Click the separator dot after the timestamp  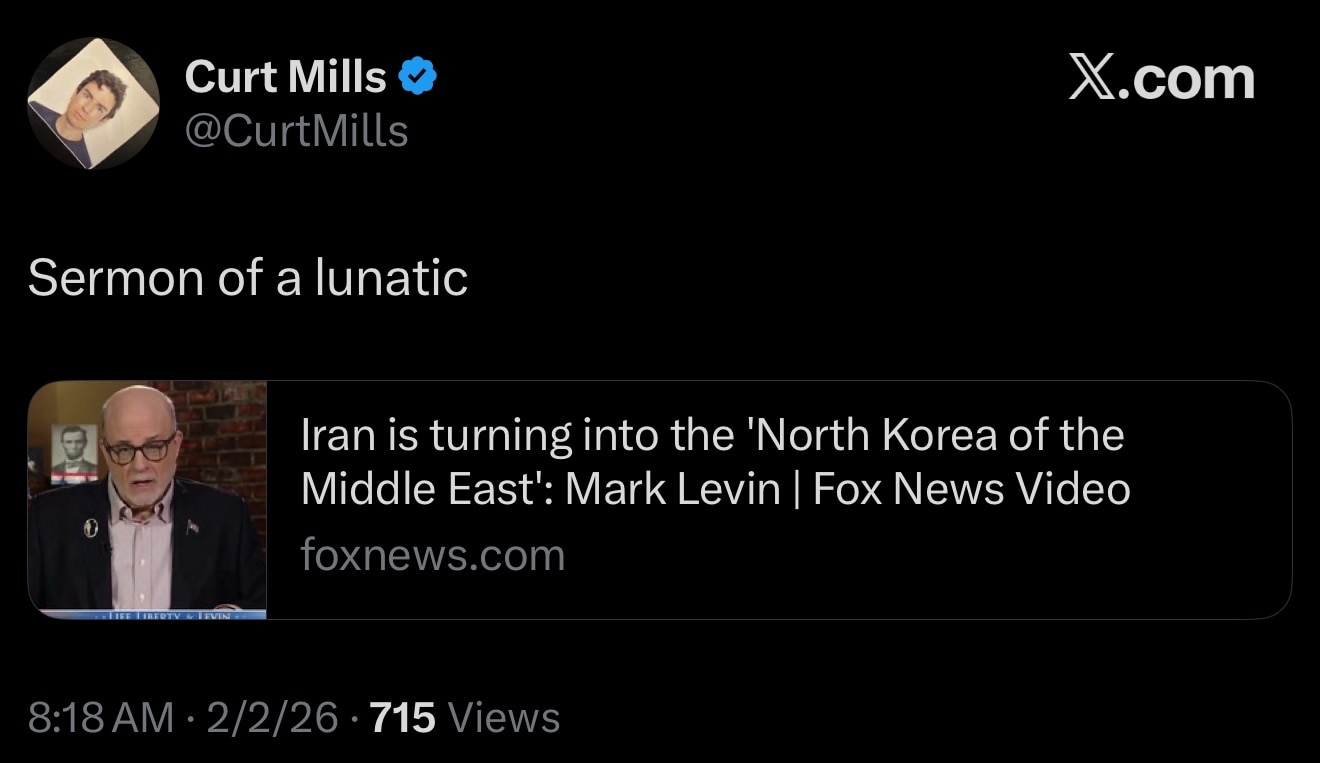pyautogui.click(x=189, y=716)
